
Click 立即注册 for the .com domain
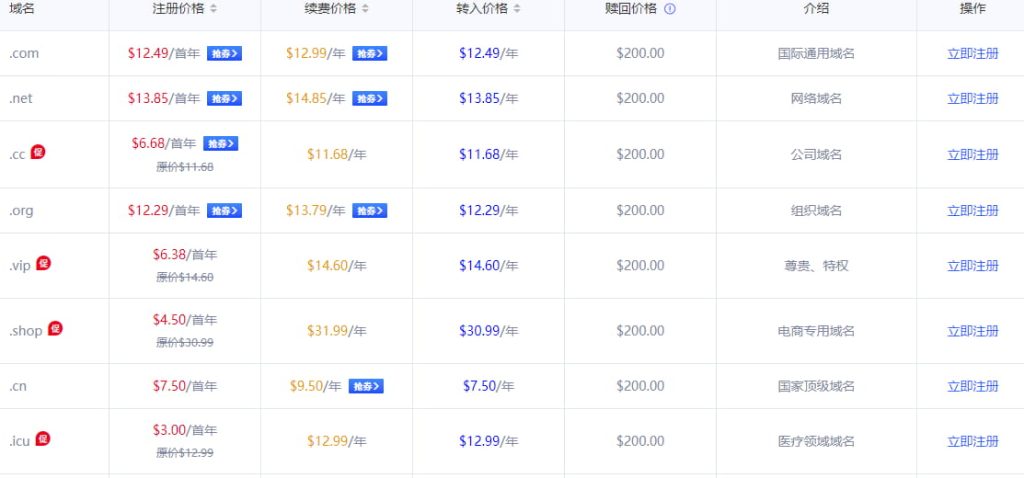point(972,54)
